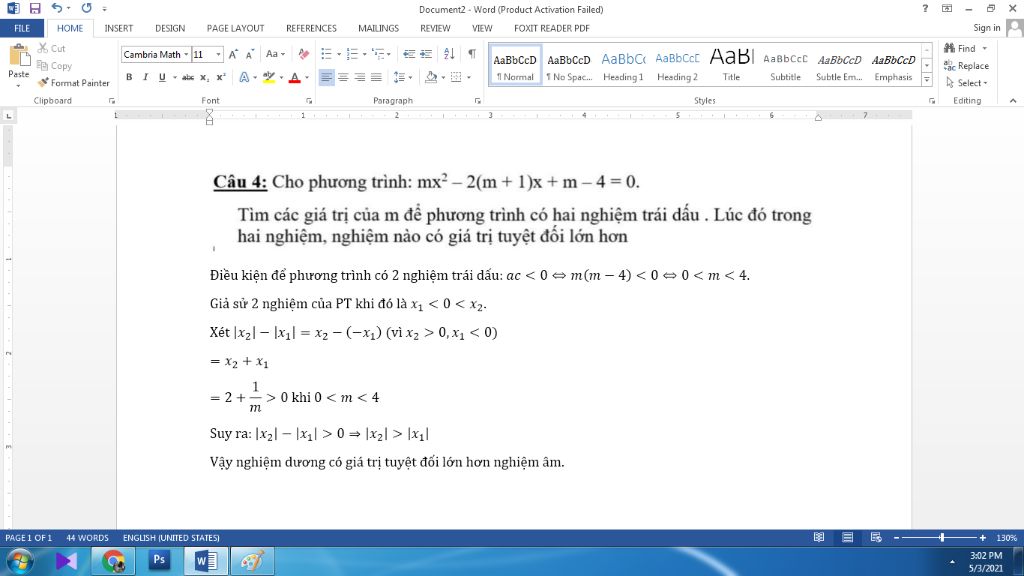Apply superscript formatting
Screen dimensions: 1024x576
pyautogui.click(x=221, y=77)
